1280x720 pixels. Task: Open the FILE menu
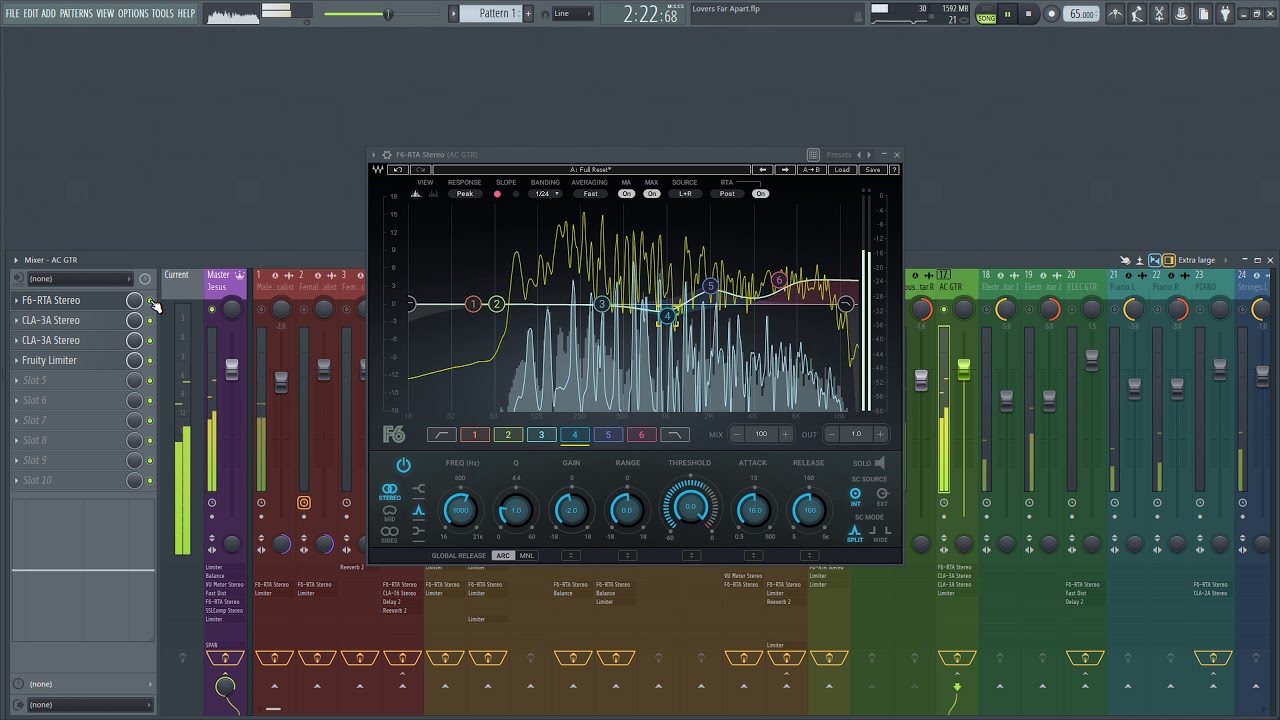click(13, 13)
